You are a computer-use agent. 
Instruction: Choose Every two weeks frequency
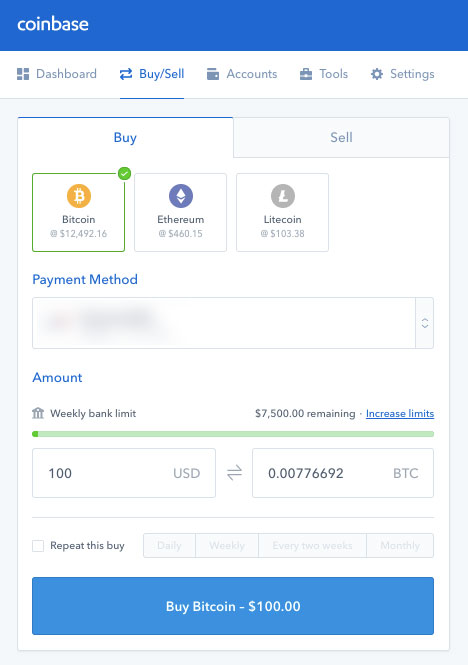pyautogui.click(x=312, y=545)
